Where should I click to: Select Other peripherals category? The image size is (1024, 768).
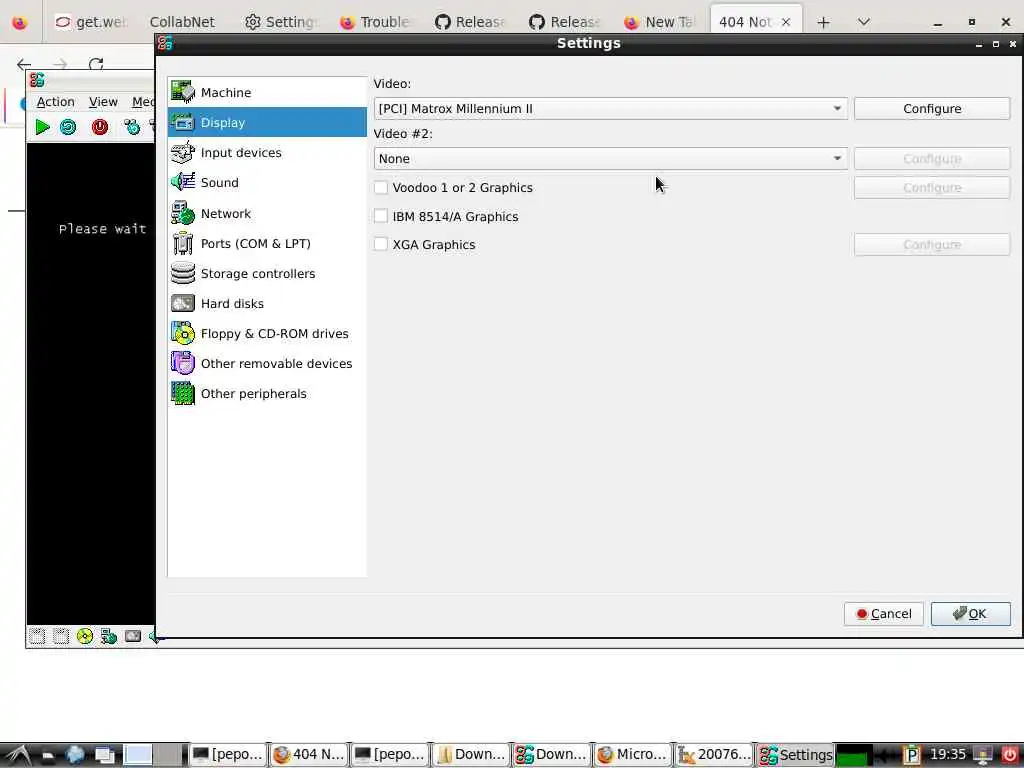click(266, 394)
